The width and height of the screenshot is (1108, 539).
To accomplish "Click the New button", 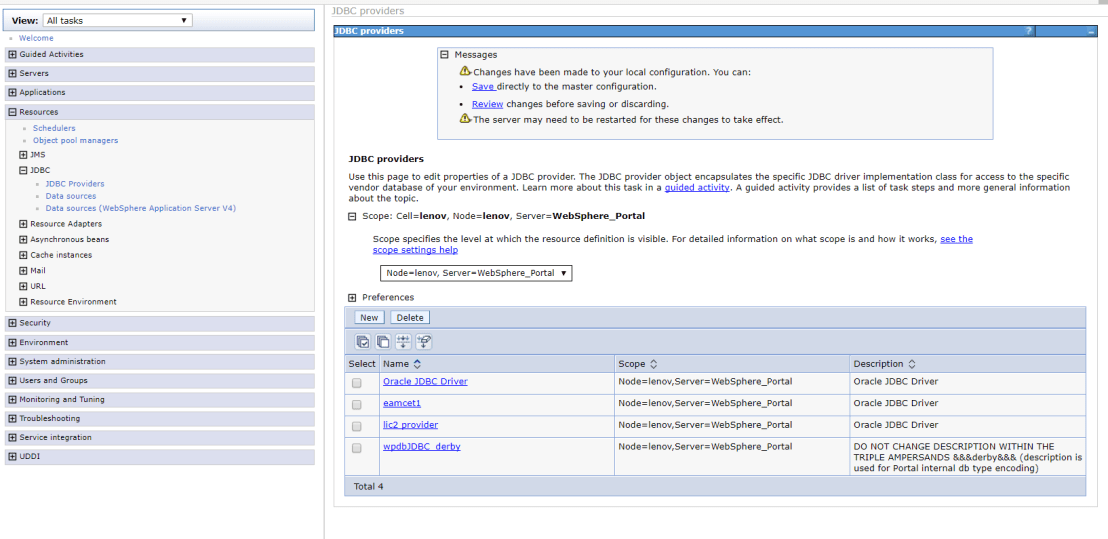I will click(x=369, y=317).
